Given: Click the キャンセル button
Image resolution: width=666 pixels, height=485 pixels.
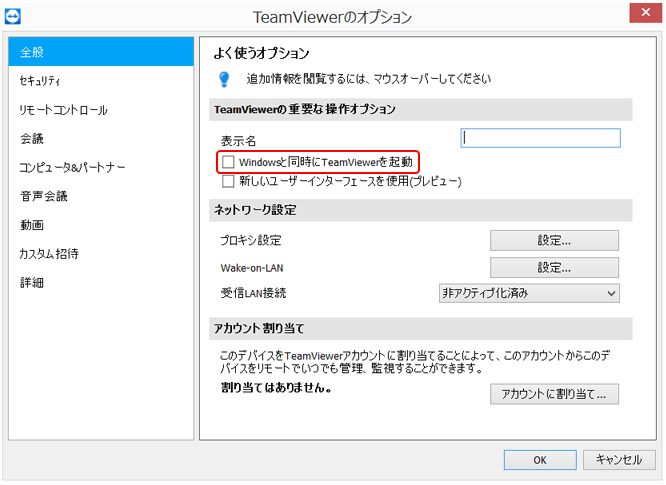Looking at the screenshot, I should coord(619,460).
